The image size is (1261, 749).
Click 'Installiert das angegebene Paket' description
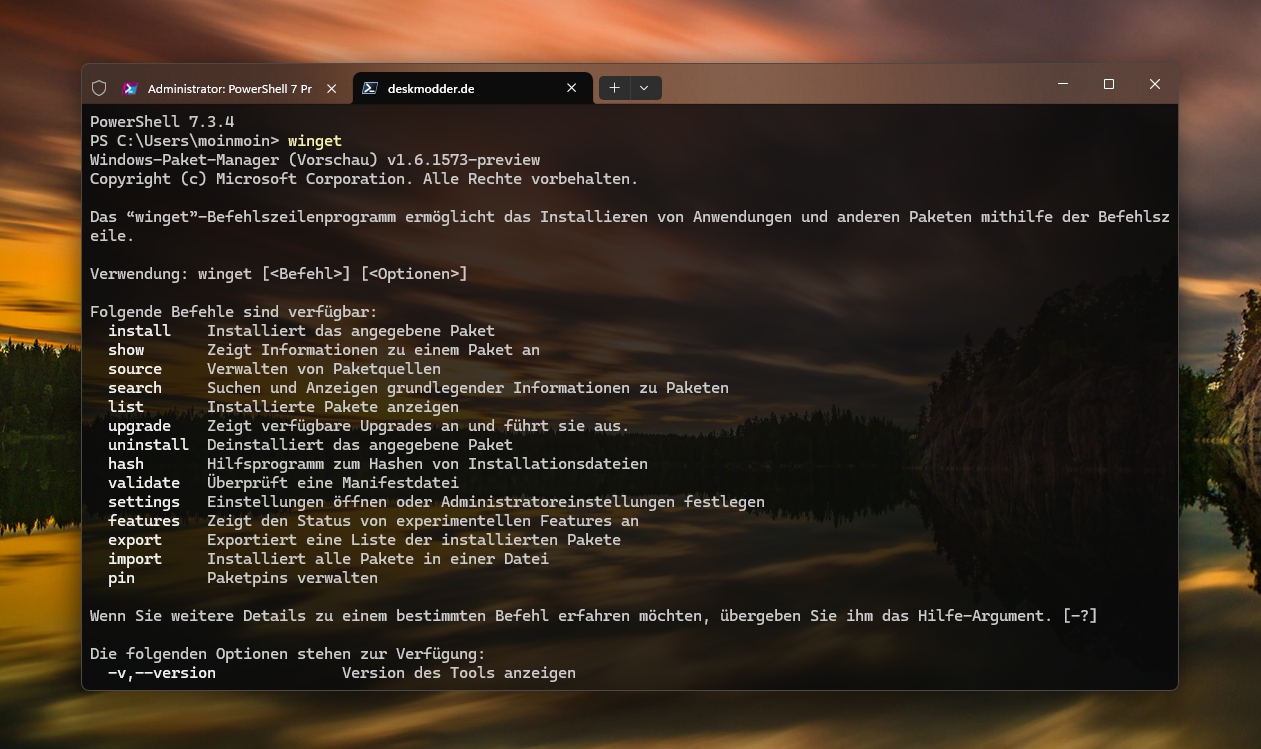(351, 331)
